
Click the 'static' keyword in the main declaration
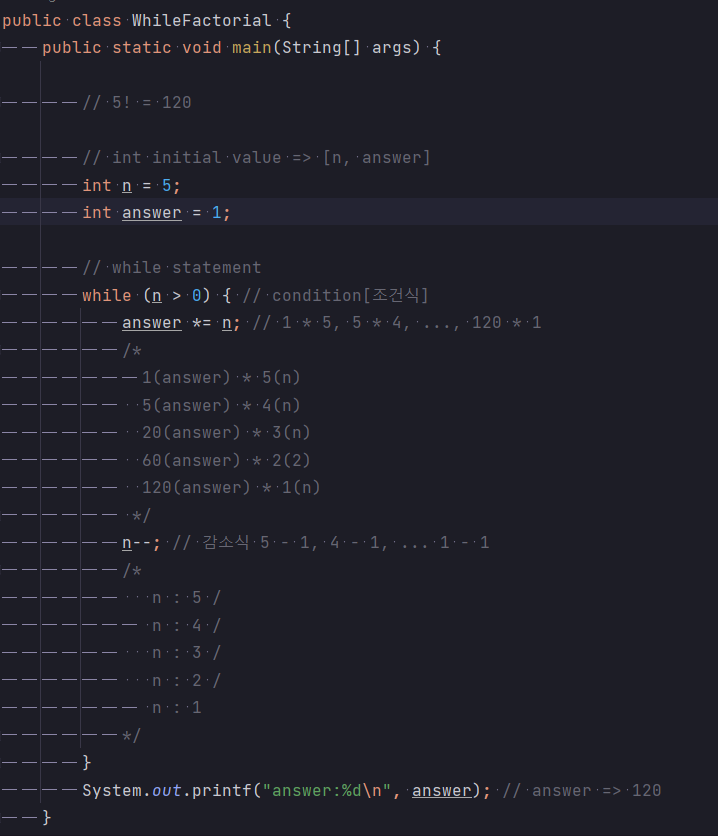click(142, 48)
